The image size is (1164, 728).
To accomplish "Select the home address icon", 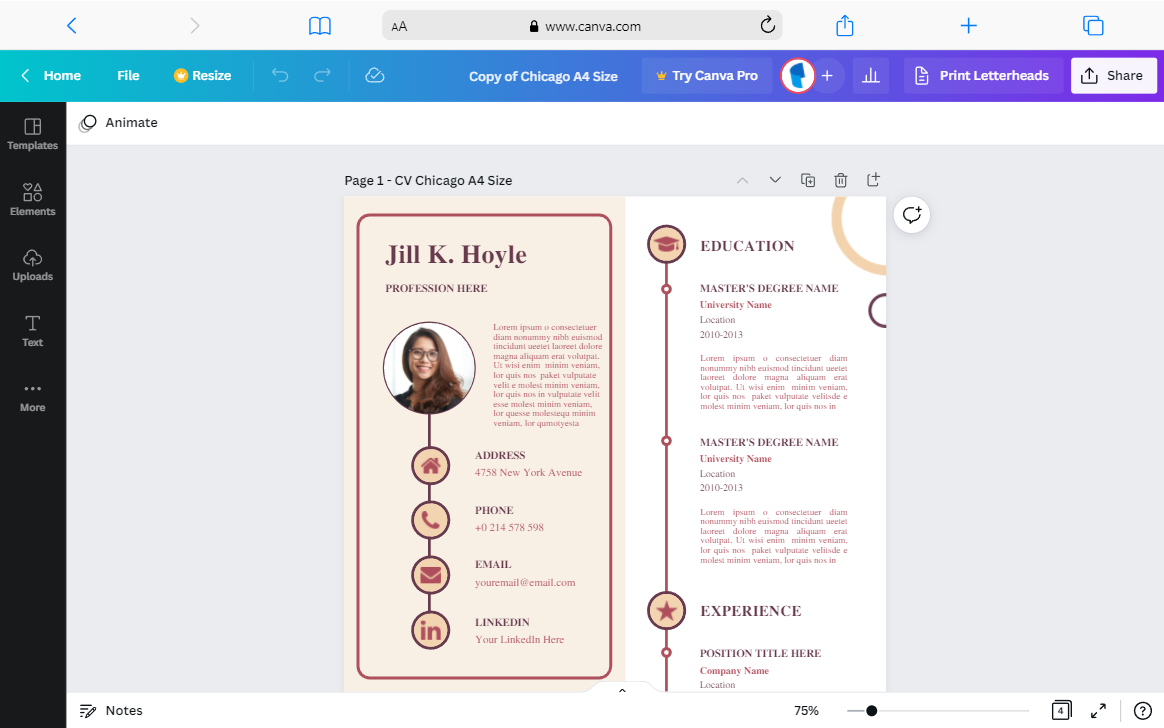I will (431, 466).
